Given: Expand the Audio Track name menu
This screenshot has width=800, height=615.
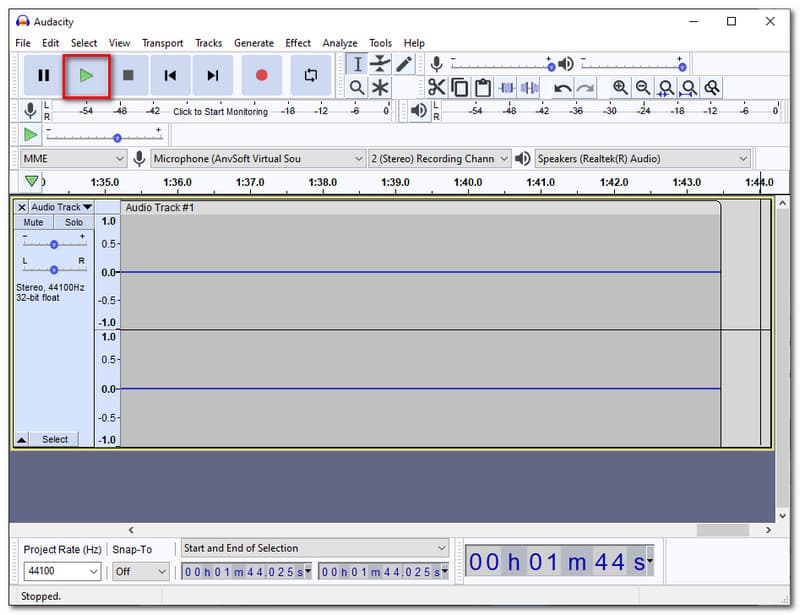Looking at the screenshot, I should pos(61,207).
